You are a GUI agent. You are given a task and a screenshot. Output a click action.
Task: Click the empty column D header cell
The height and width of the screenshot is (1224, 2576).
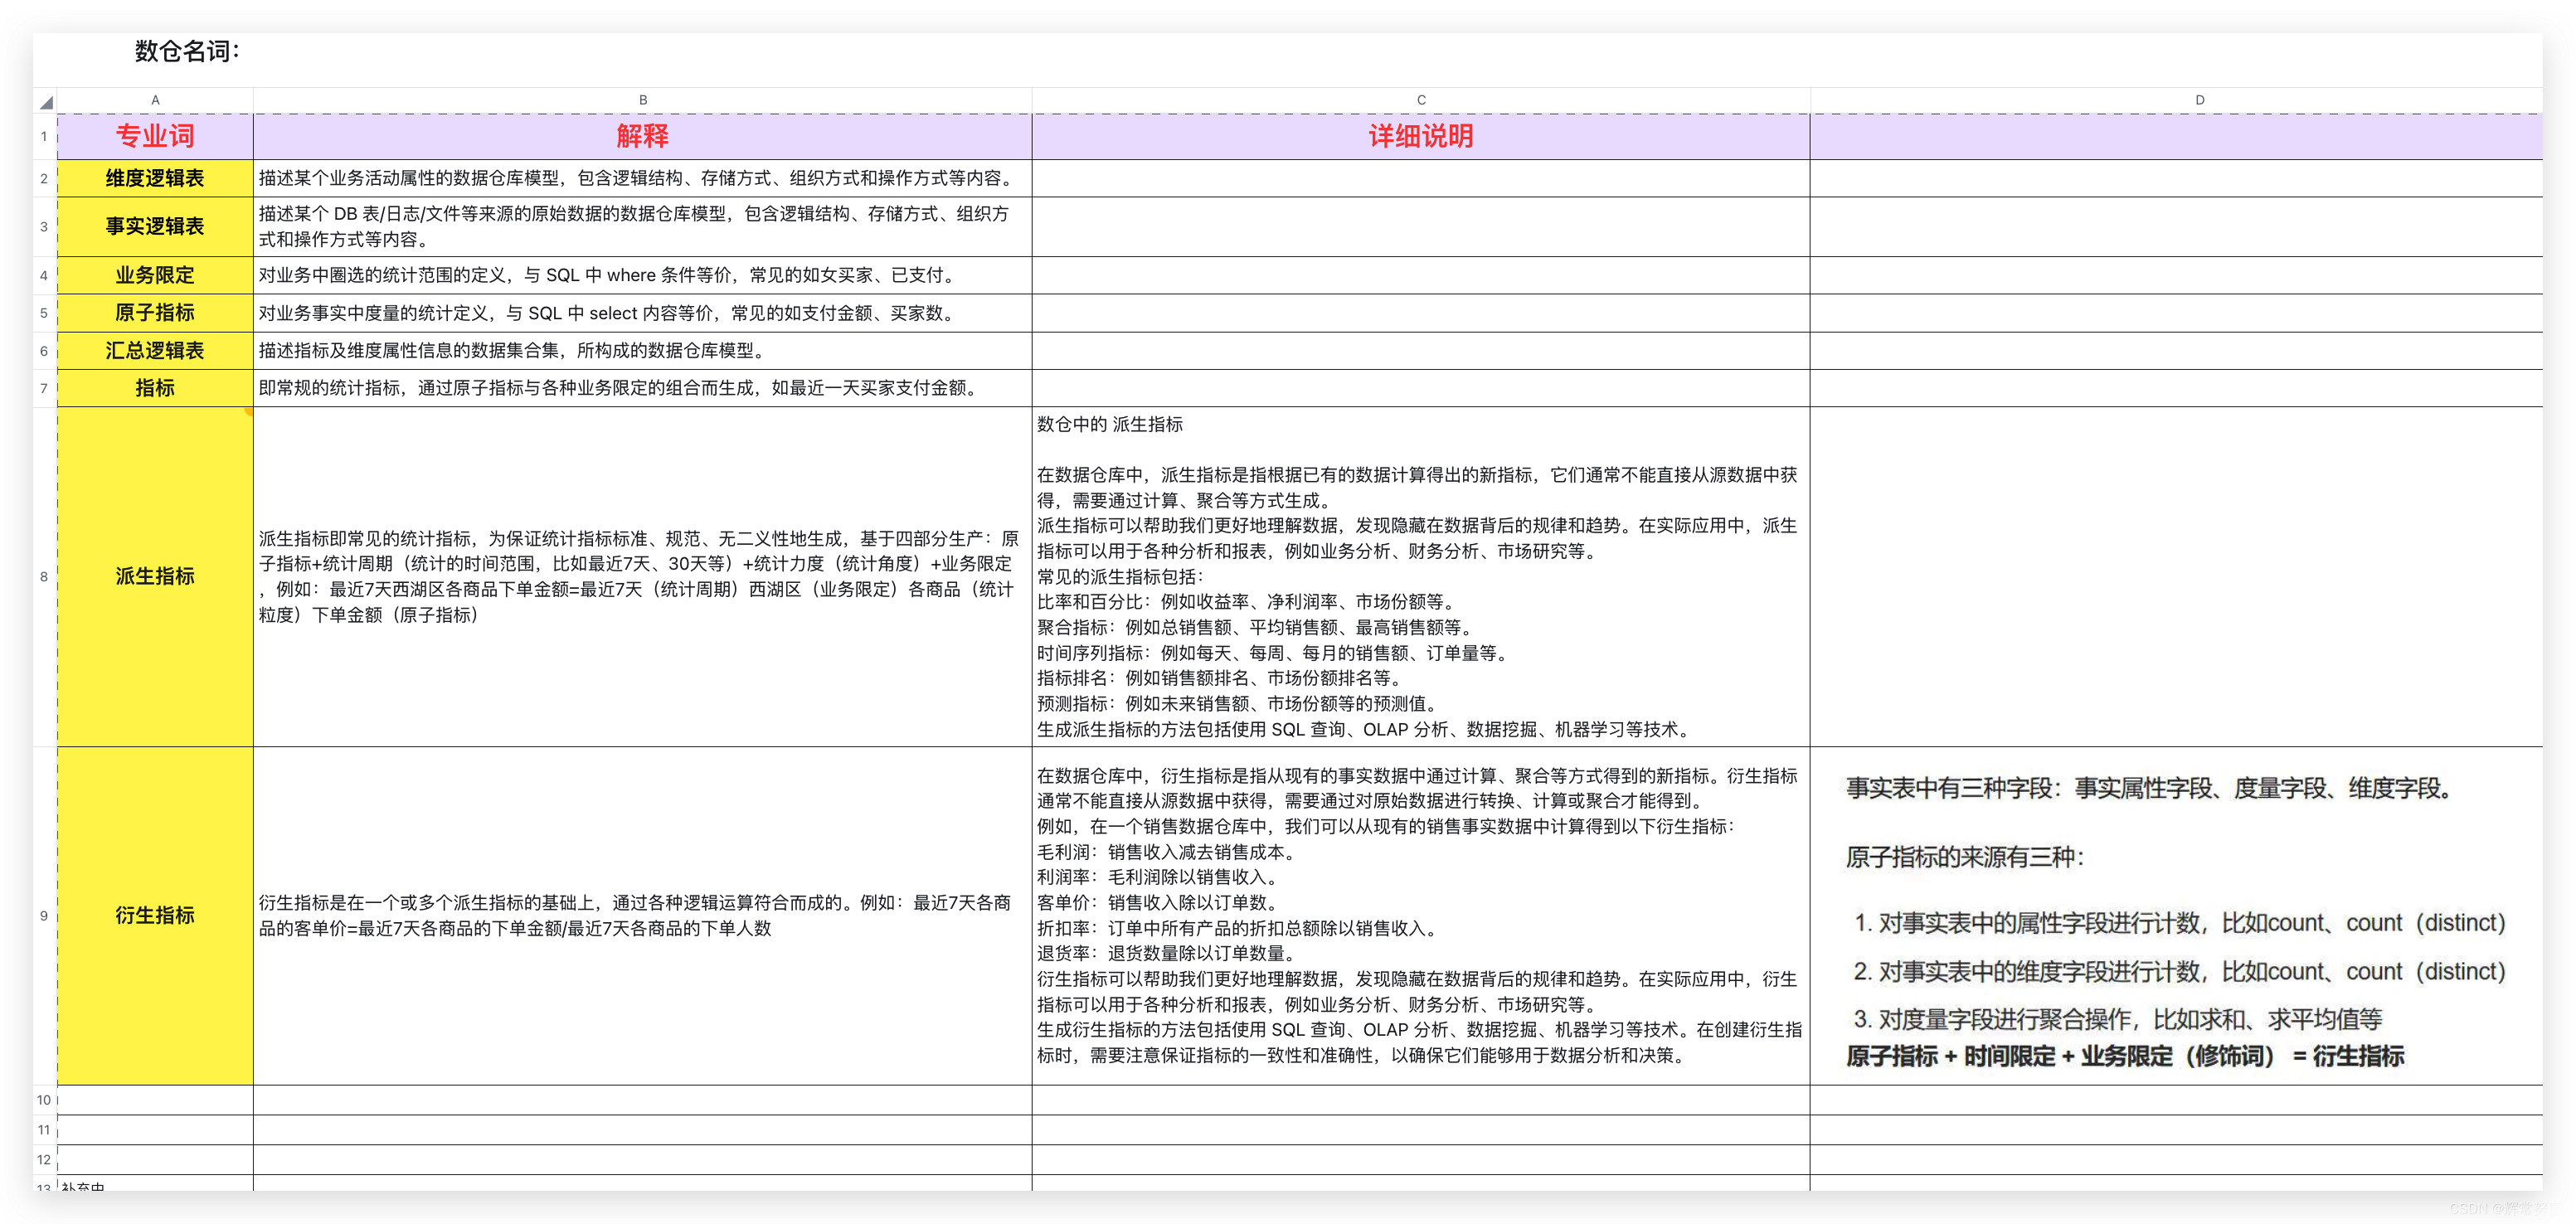(x=2176, y=136)
